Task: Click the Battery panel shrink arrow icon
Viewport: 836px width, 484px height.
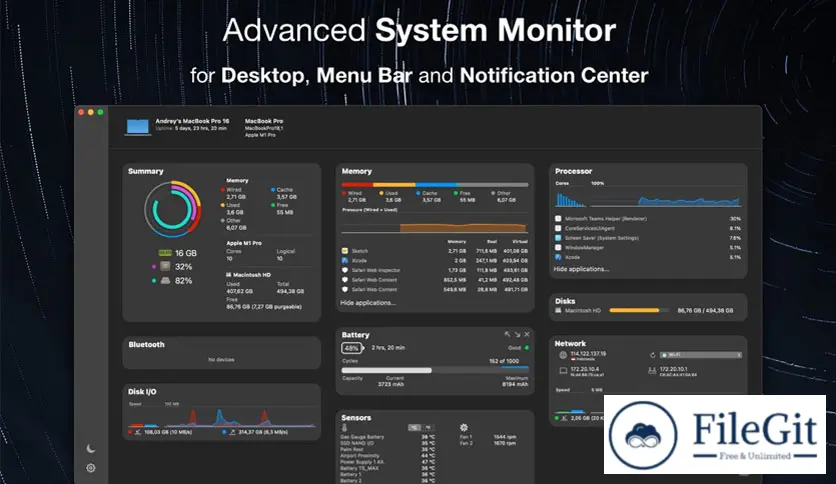Action: pyautogui.click(x=507, y=334)
